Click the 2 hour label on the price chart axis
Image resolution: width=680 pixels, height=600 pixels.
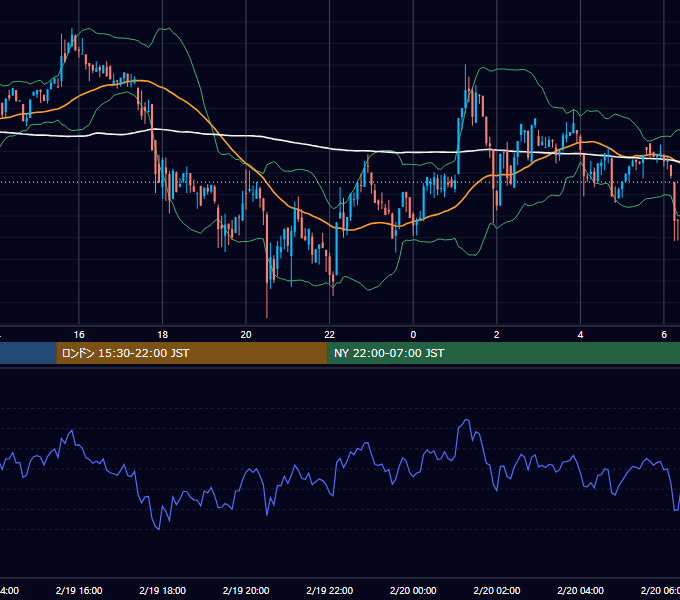(x=497, y=335)
